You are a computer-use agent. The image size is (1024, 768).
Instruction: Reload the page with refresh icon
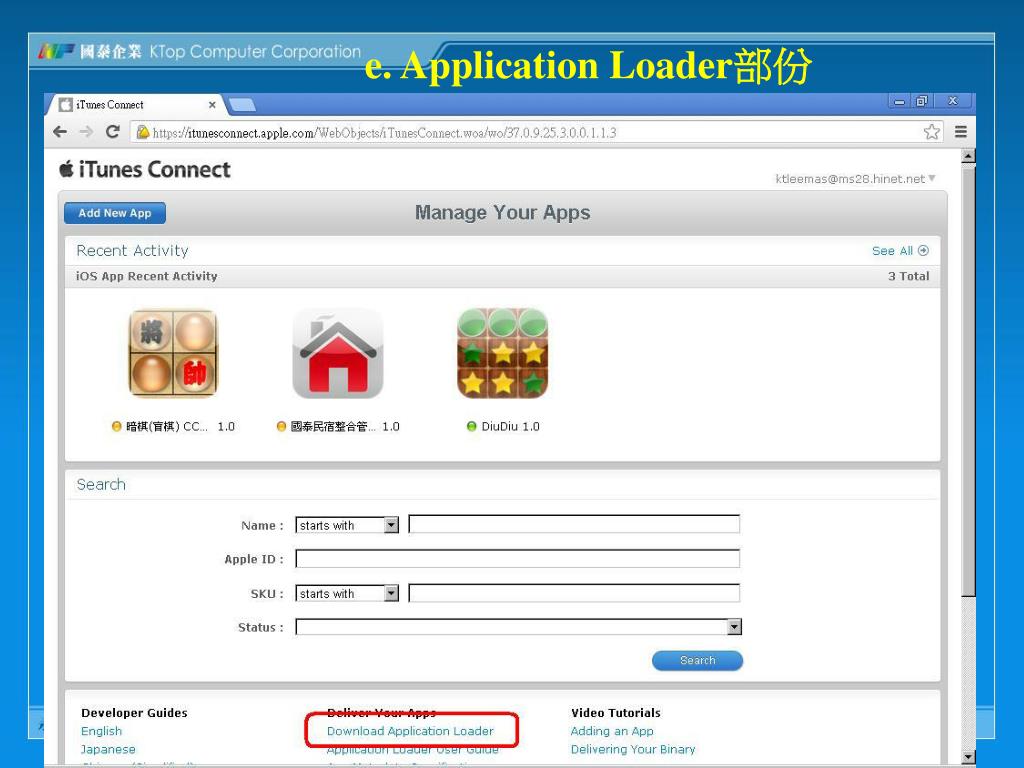pyautogui.click(x=112, y=132)
